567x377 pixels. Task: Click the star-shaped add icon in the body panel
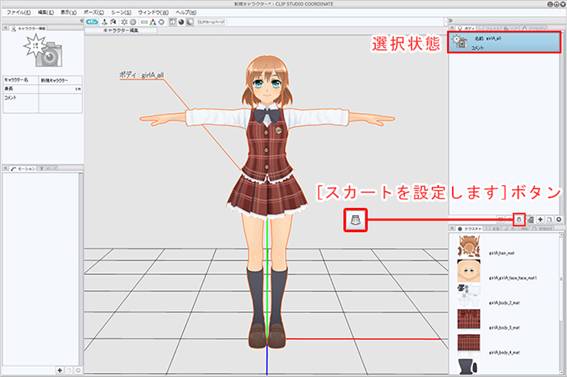[x=540, y=219]
